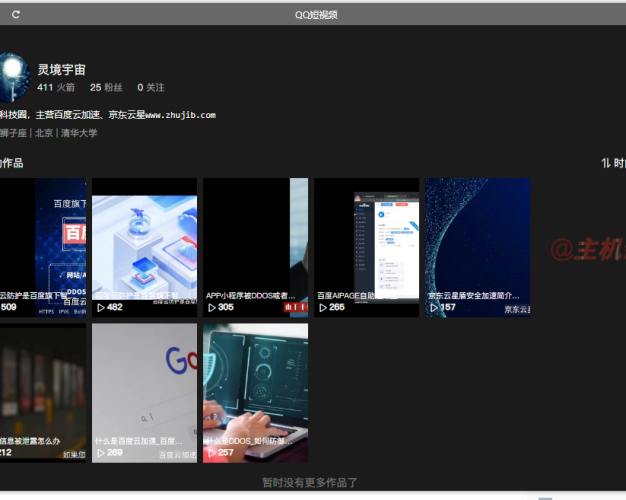Open the 百度AIPAGE video thumbnail
Viewport: 626px width, 500px height.
(366, 248)
